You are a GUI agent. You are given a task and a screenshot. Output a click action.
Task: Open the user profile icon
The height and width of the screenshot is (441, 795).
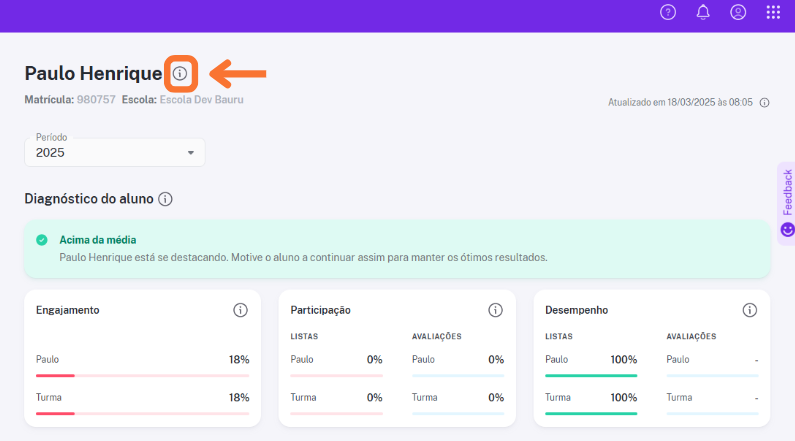(x=738, y=12)
